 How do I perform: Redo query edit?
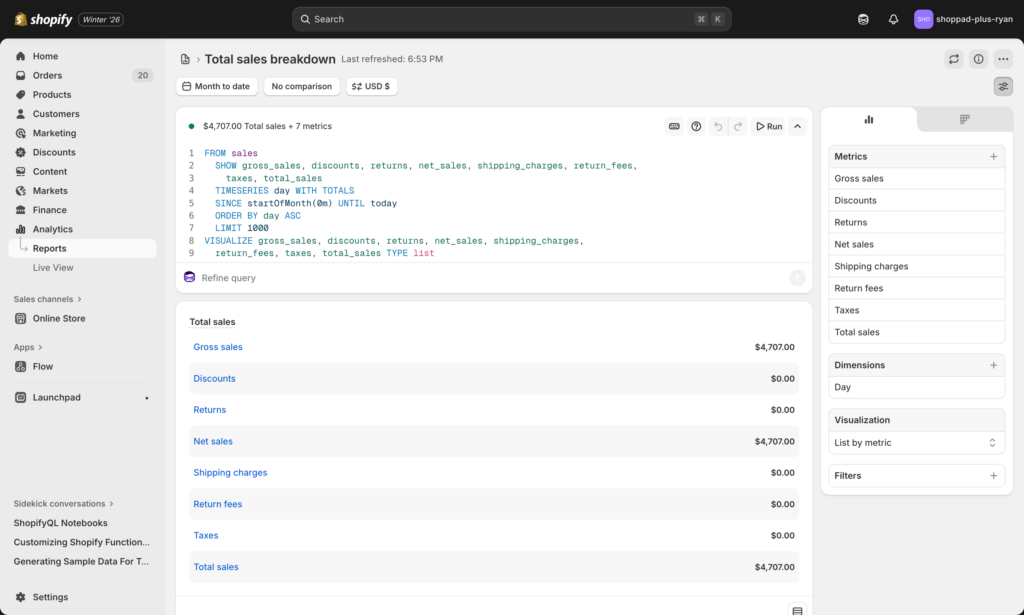tap(738, 127)
